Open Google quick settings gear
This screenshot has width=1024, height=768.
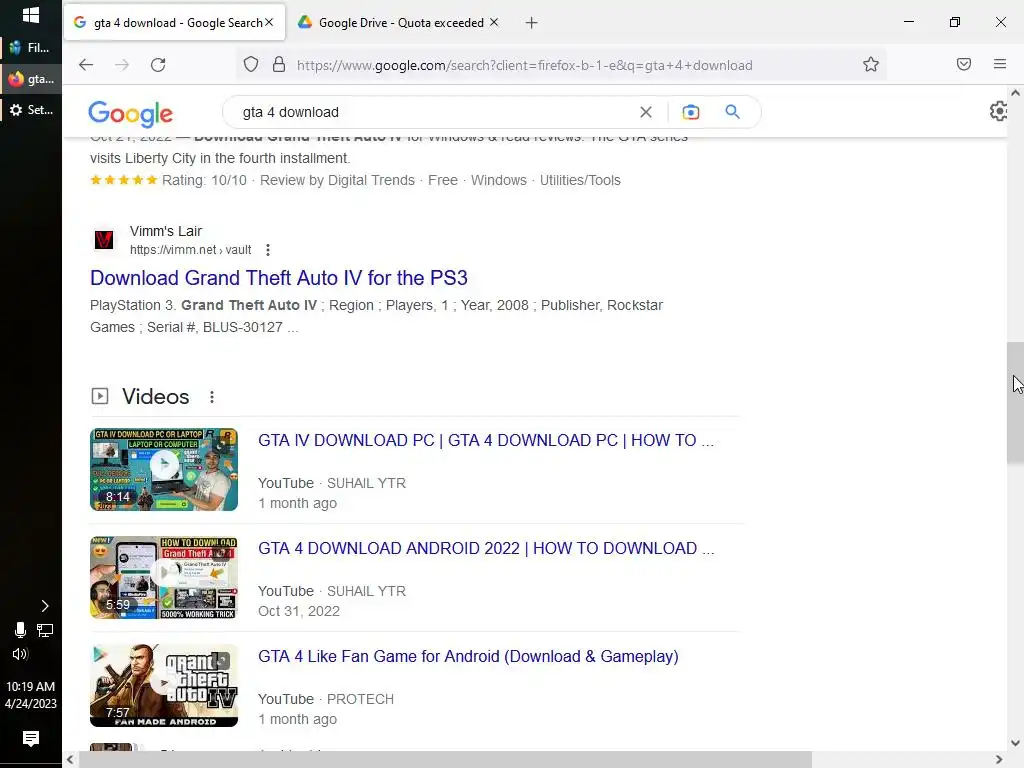999,112
